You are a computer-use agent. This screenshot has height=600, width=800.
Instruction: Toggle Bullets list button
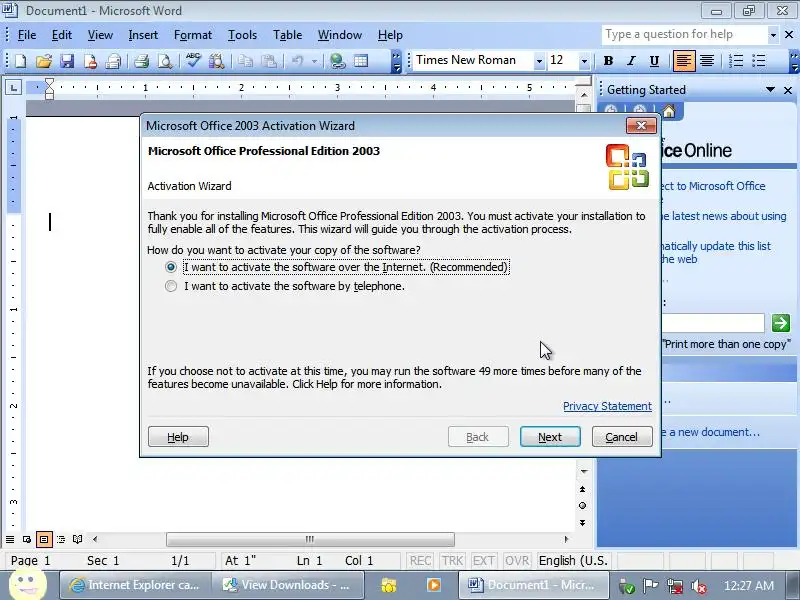tap(759, 61)
